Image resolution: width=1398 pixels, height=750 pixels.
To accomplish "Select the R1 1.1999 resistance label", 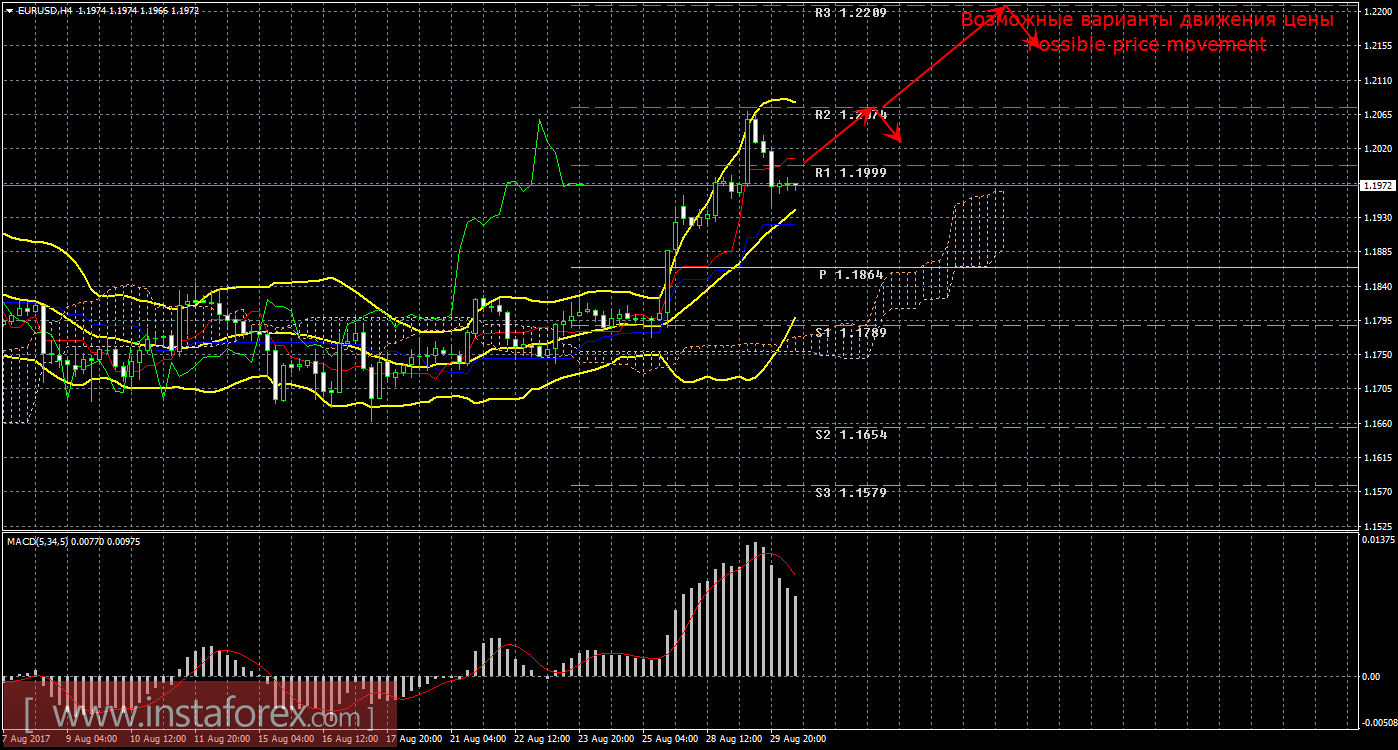I will (x=850, y=173).
